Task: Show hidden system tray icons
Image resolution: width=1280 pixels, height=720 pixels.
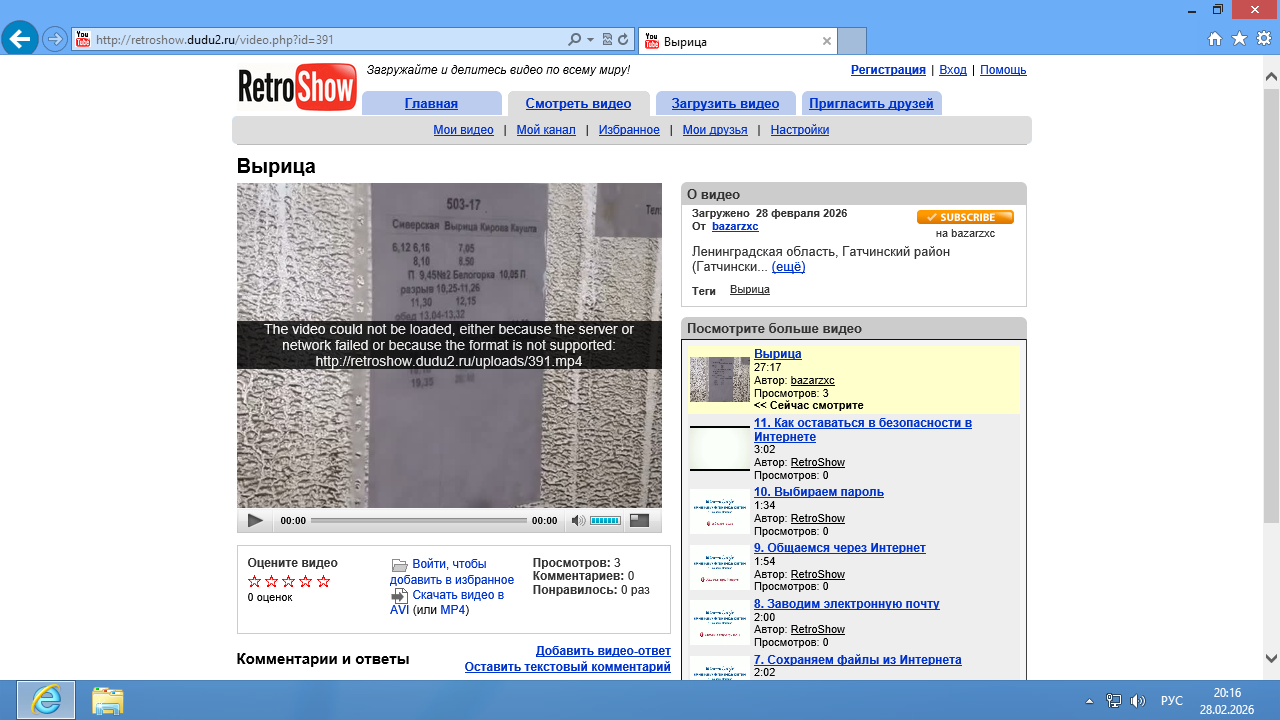Action: click(1089, 701)
